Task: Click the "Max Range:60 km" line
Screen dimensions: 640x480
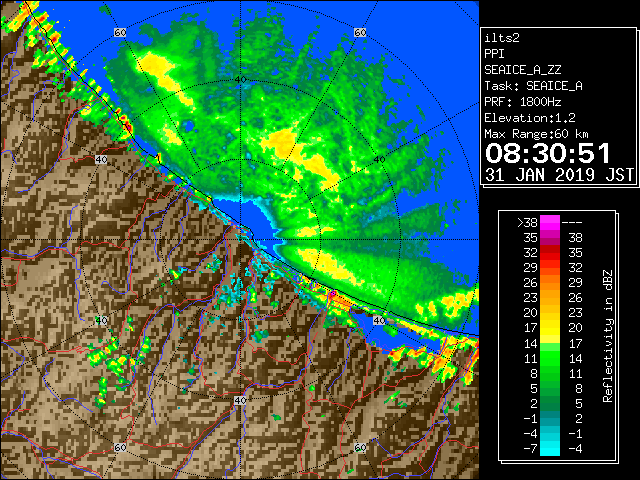Action: point(536,134)
